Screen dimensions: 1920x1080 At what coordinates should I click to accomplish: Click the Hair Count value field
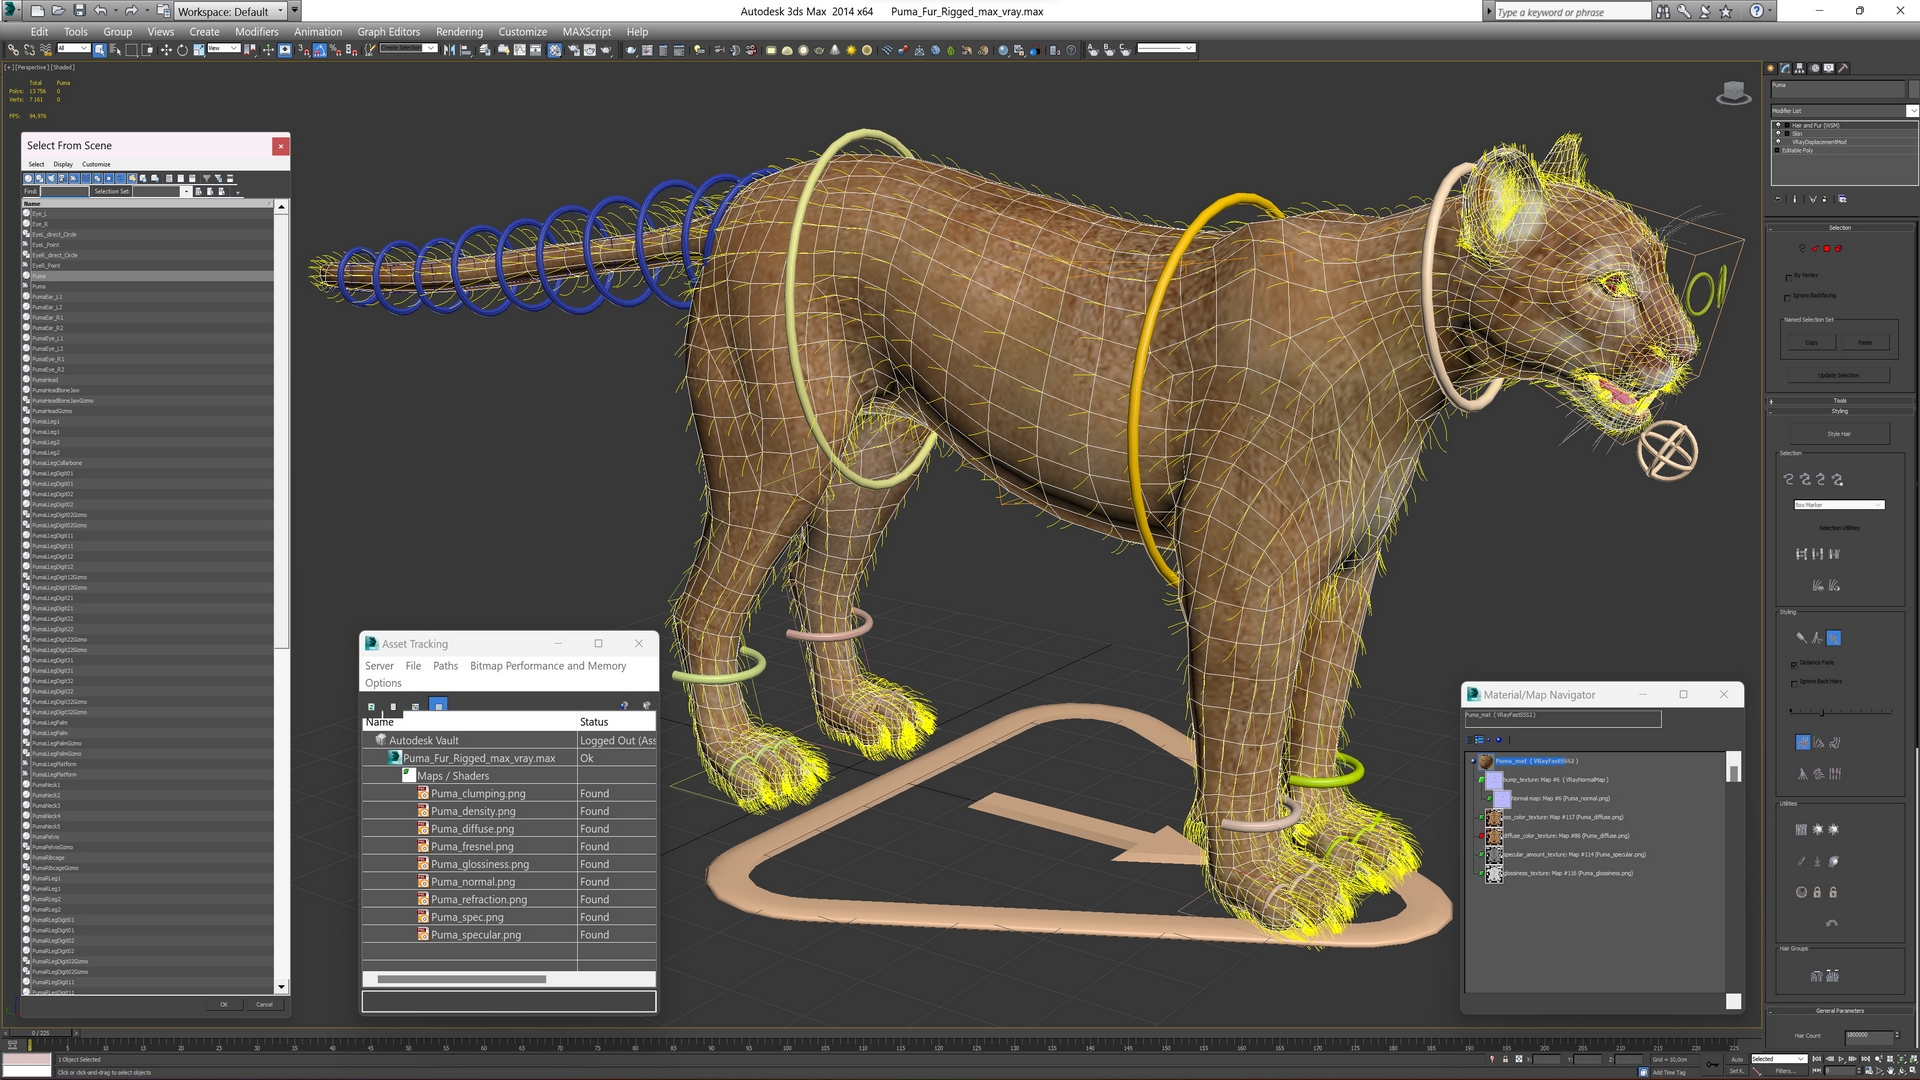(1870, 1038)
